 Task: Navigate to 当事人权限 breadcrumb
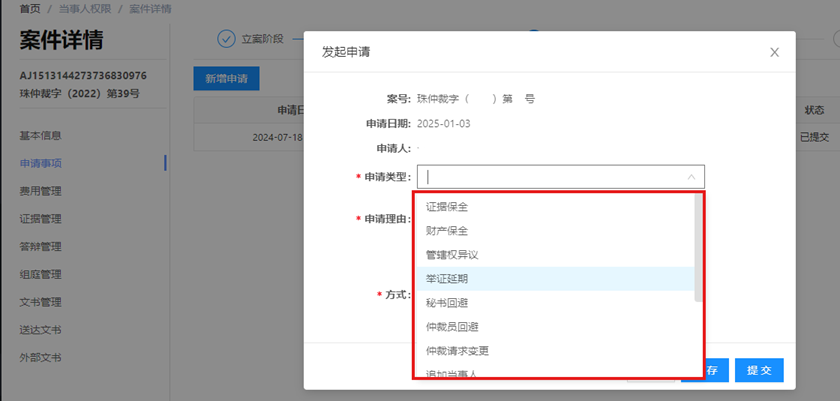pos(85,9)
